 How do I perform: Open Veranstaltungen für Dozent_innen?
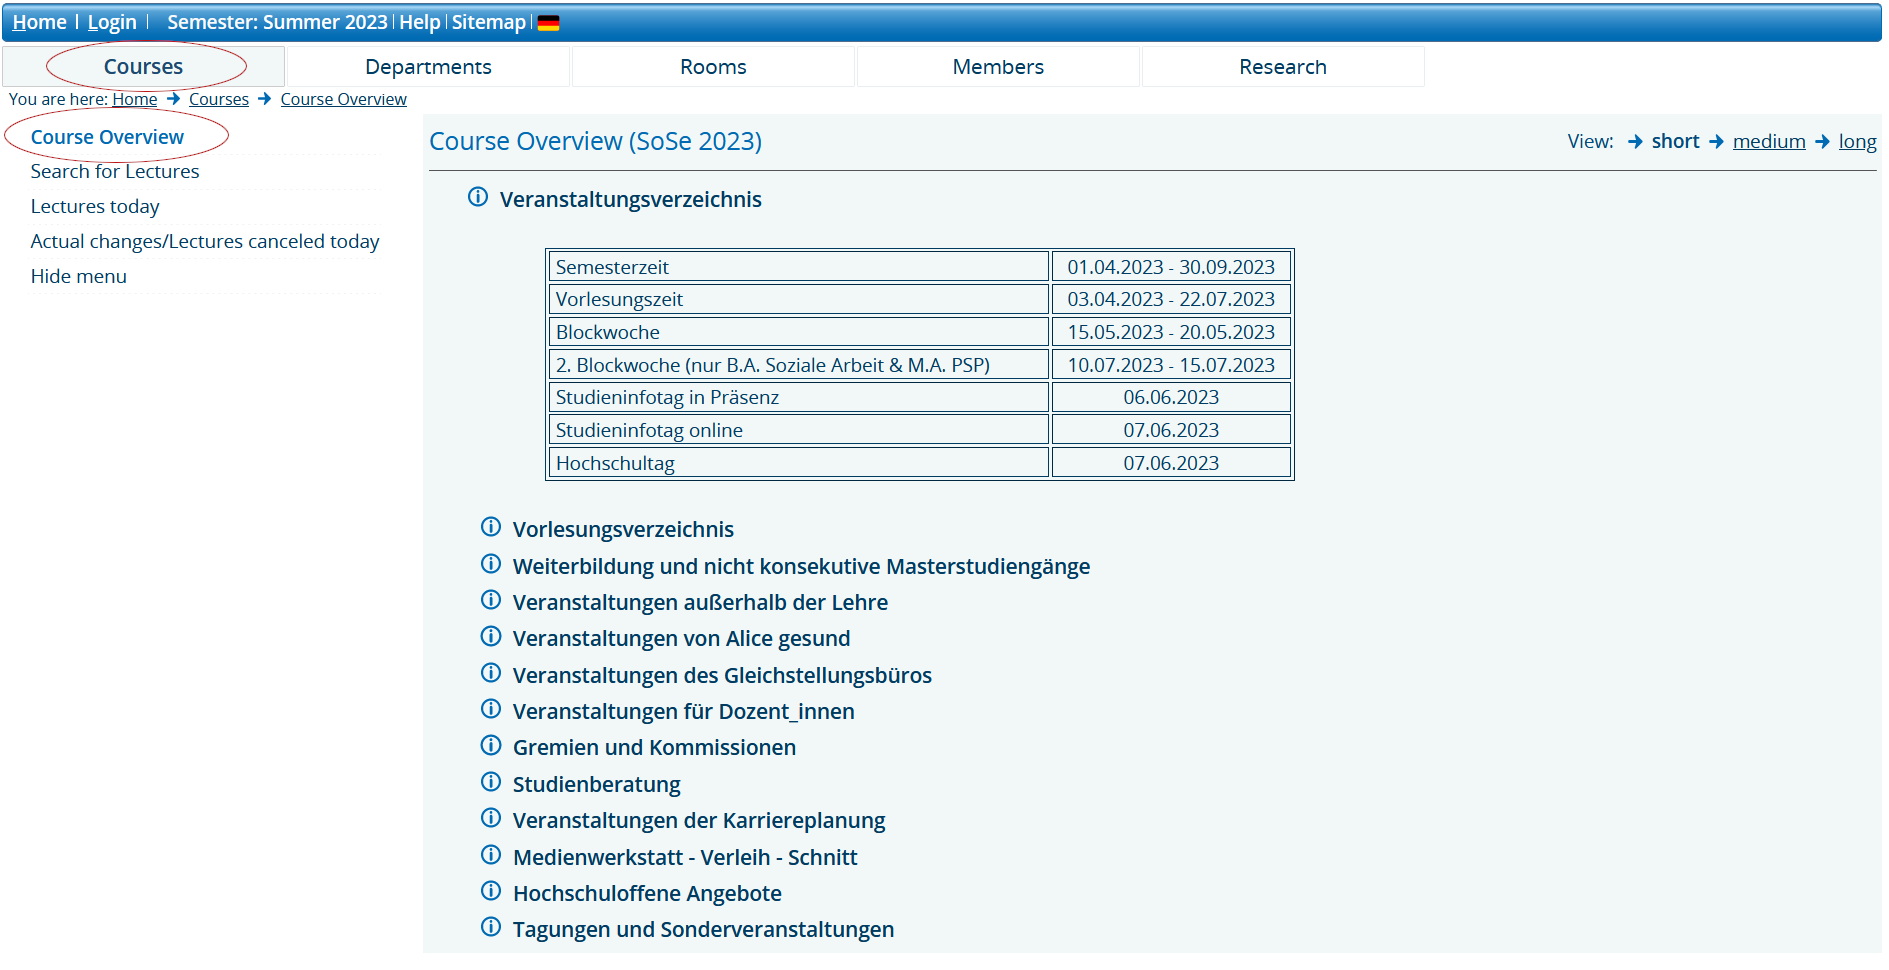(x=683, y=711)
